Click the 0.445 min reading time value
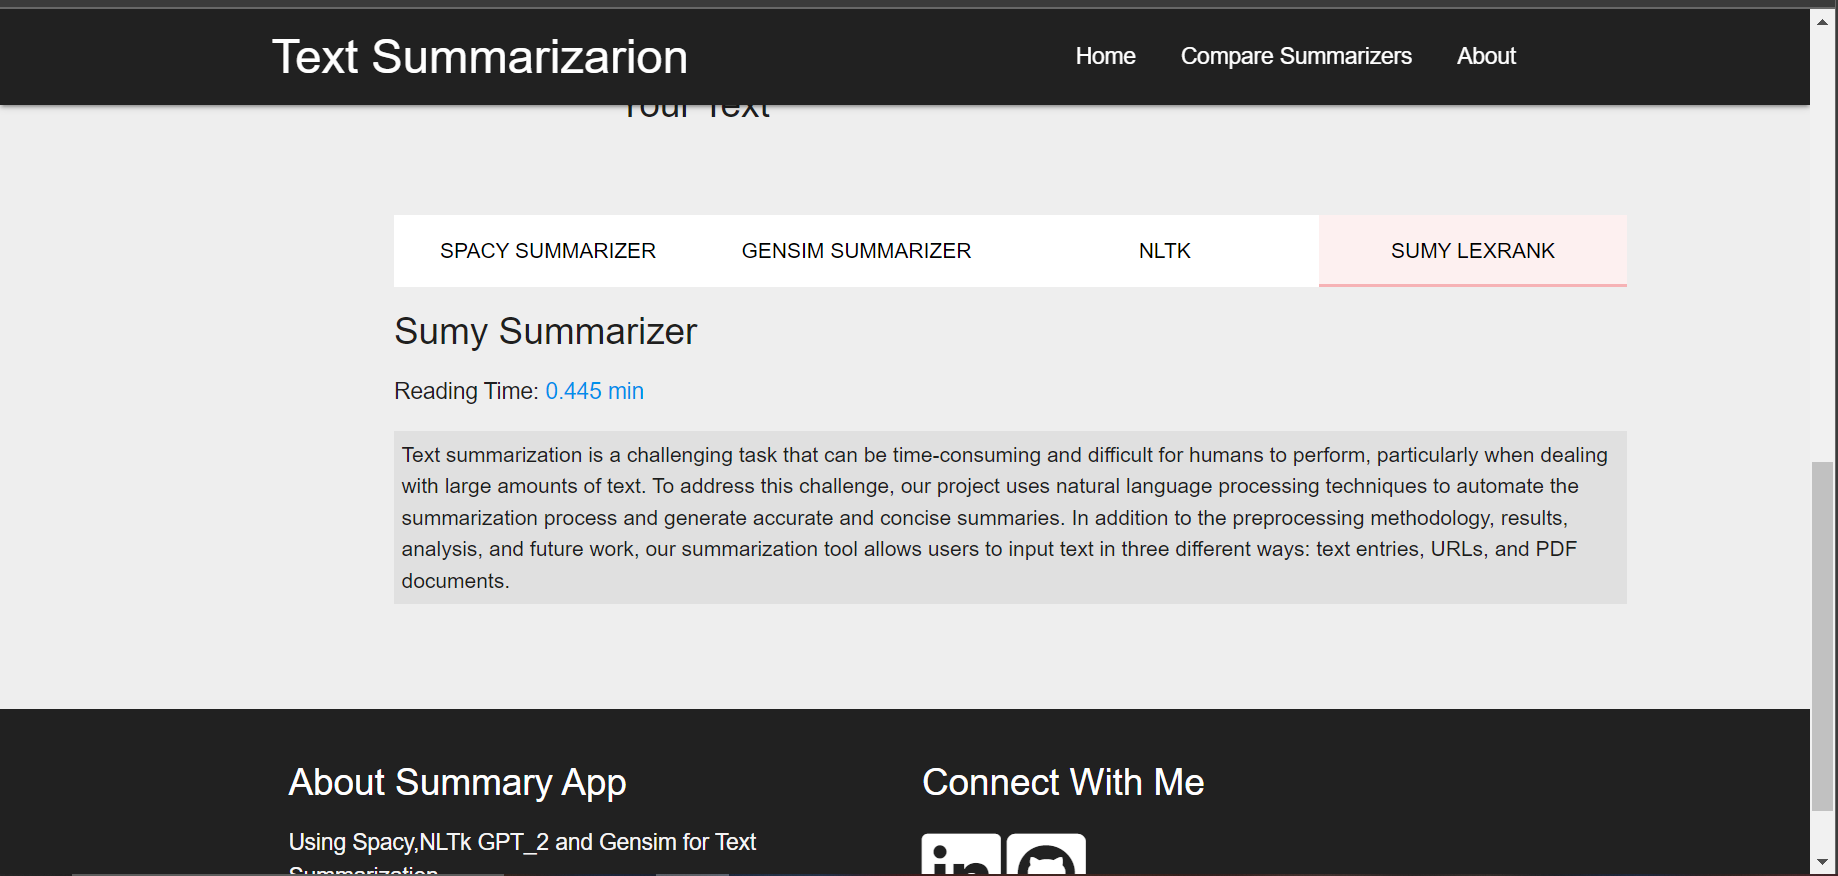 [x=594, y=391]
